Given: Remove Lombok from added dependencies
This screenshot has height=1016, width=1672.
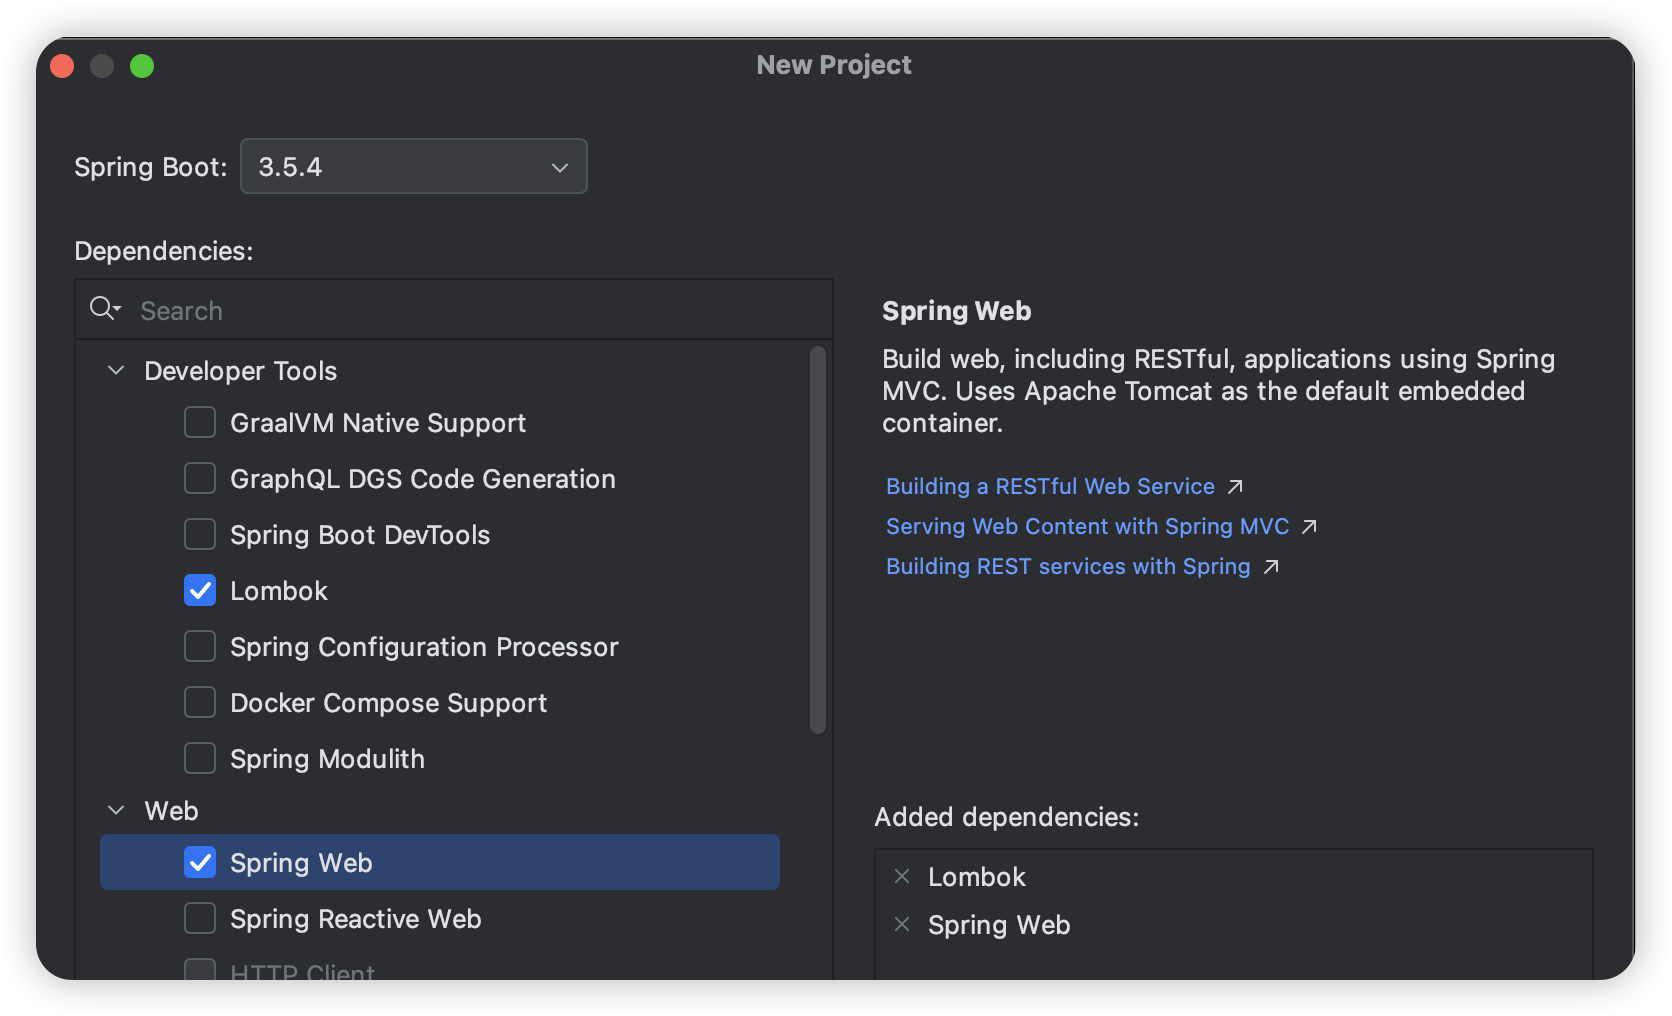Looking at the screenshot, I should [902, 877].
